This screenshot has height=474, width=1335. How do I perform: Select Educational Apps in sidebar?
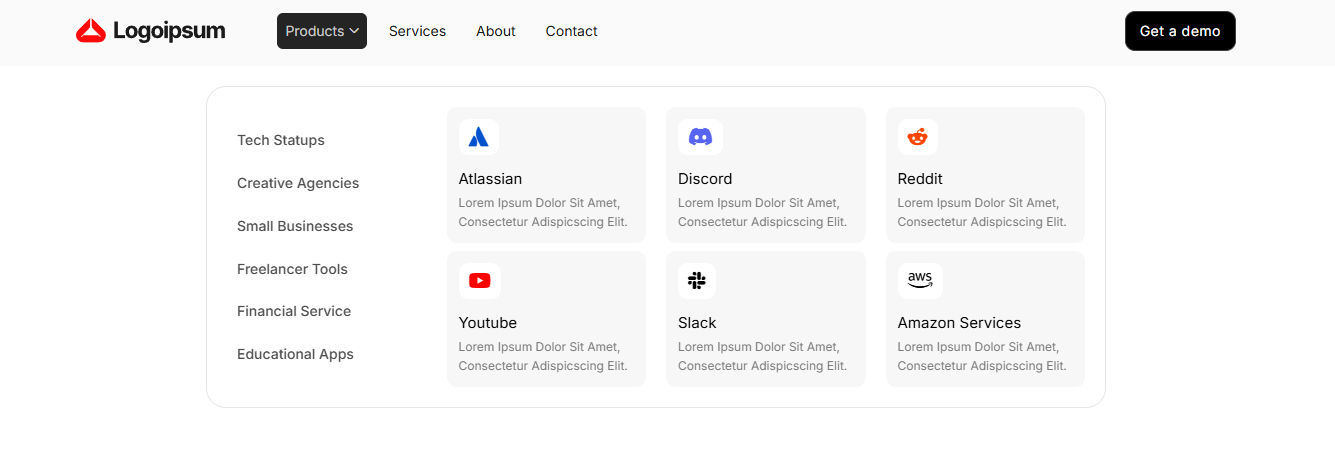coord(295,354)
